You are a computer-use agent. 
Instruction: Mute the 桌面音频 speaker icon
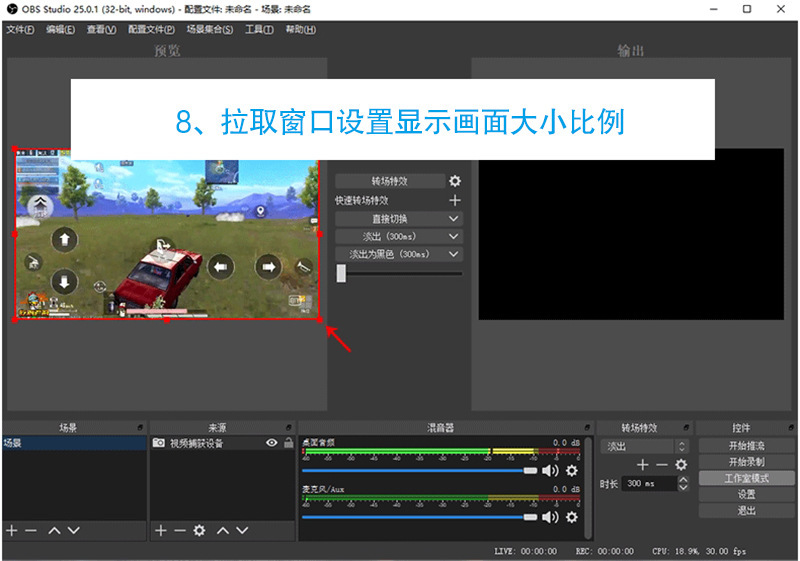549,470
